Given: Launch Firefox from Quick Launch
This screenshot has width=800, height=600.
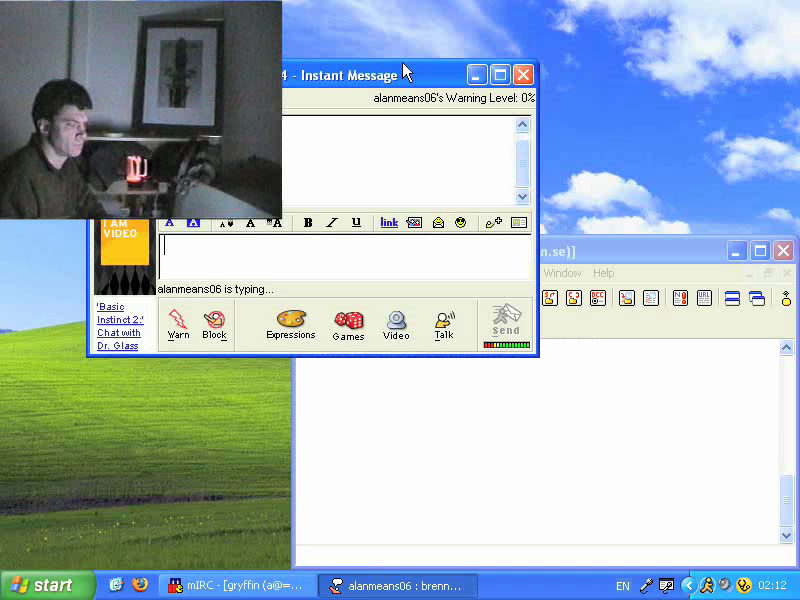Looking at the screenshot, I should click(140, 585).
